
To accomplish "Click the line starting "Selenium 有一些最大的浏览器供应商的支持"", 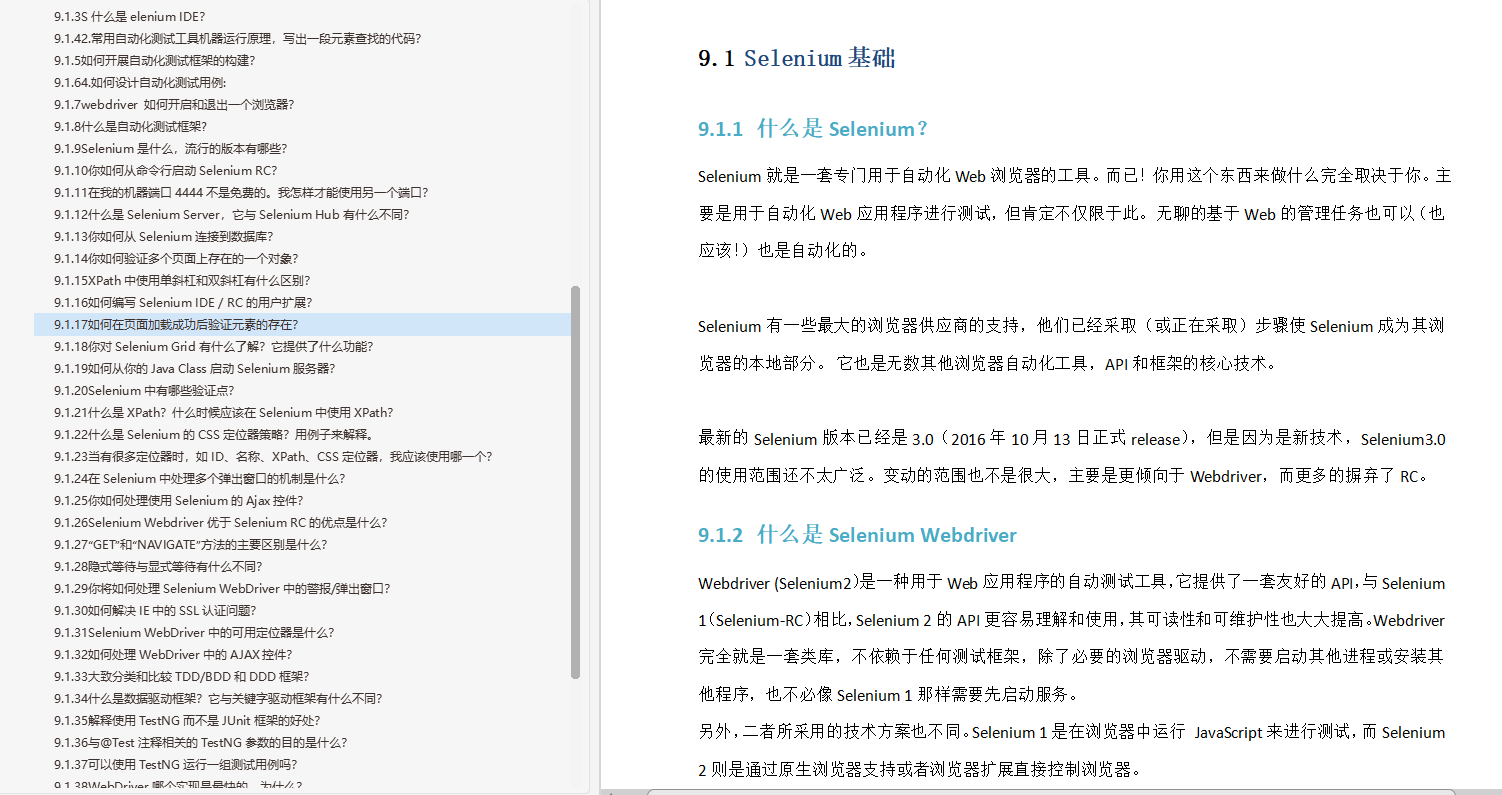I will (x=1071, y=326).
